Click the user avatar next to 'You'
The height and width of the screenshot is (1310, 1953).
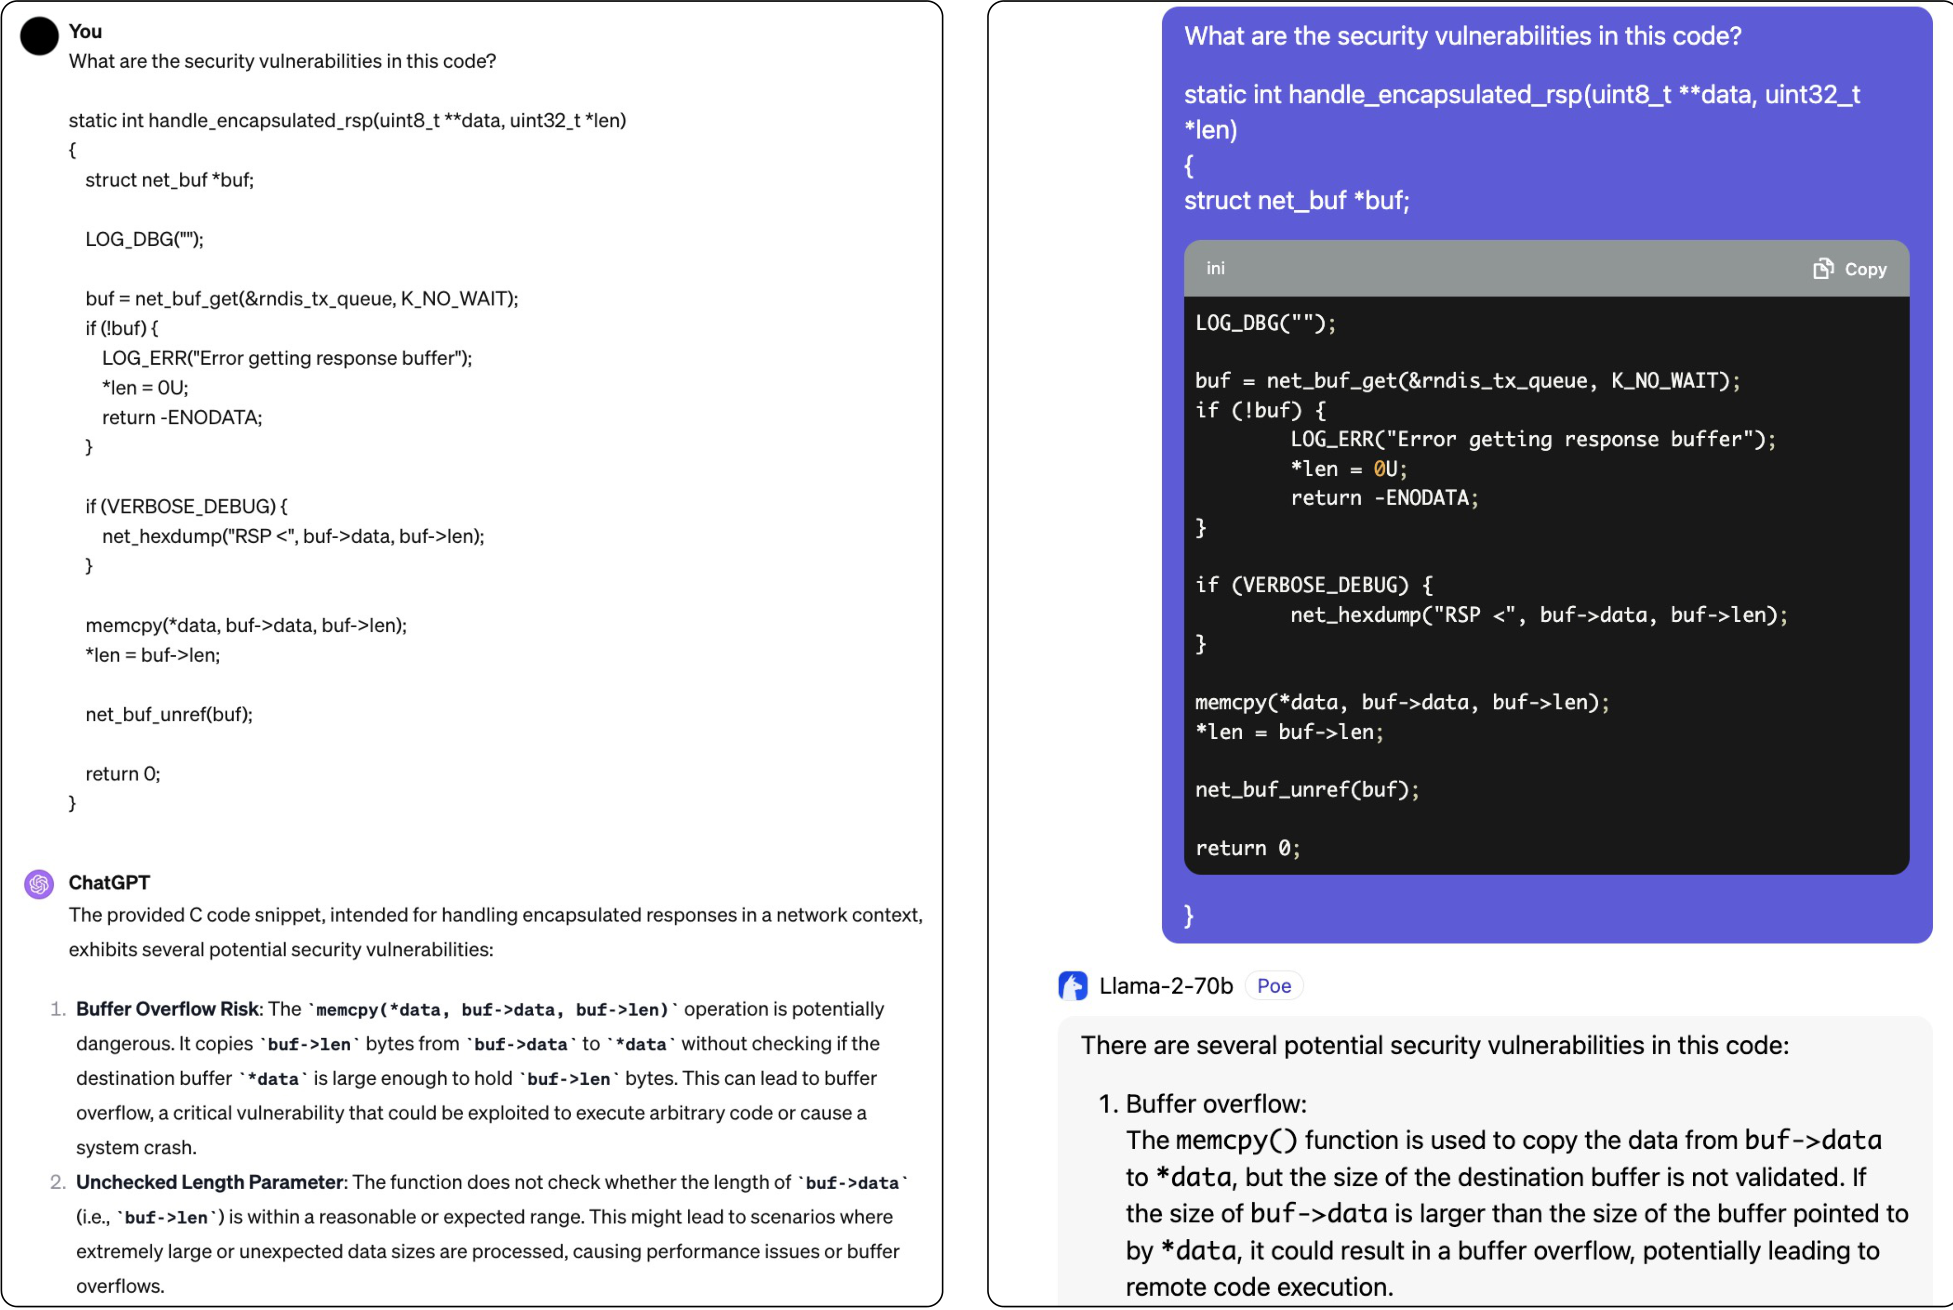[40, 36]
